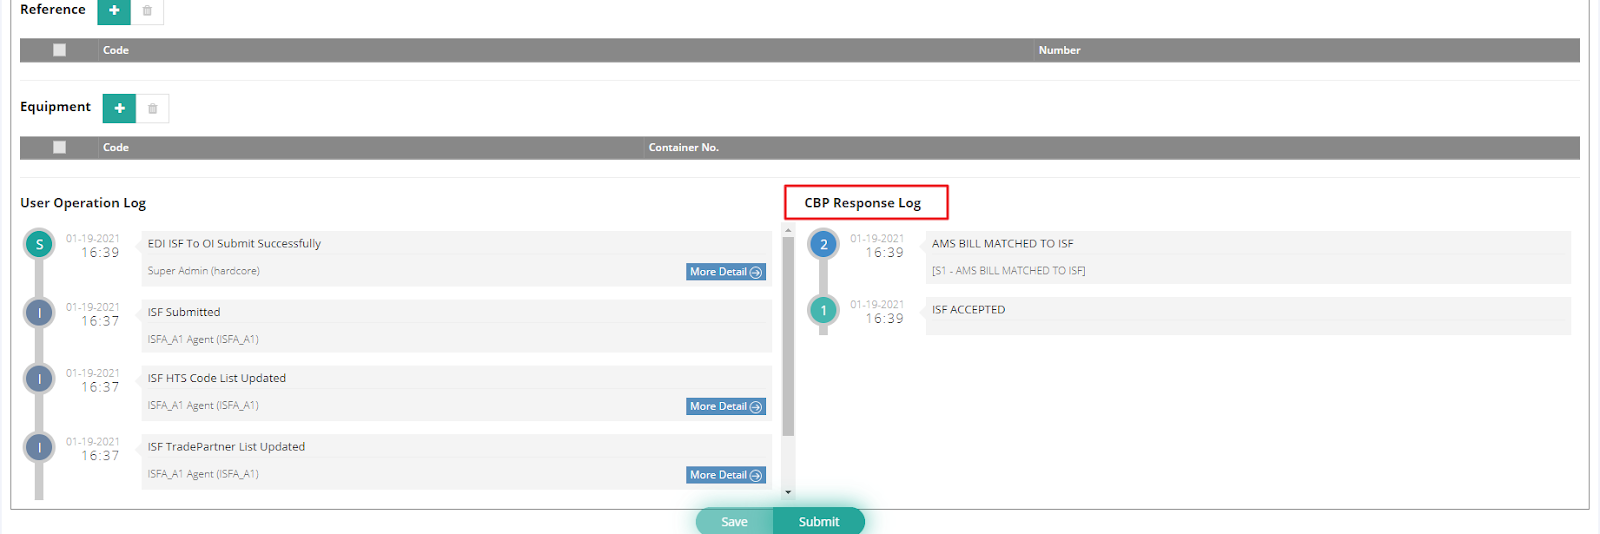Click the log scrollbar up arrow

(x=788, y=231)
